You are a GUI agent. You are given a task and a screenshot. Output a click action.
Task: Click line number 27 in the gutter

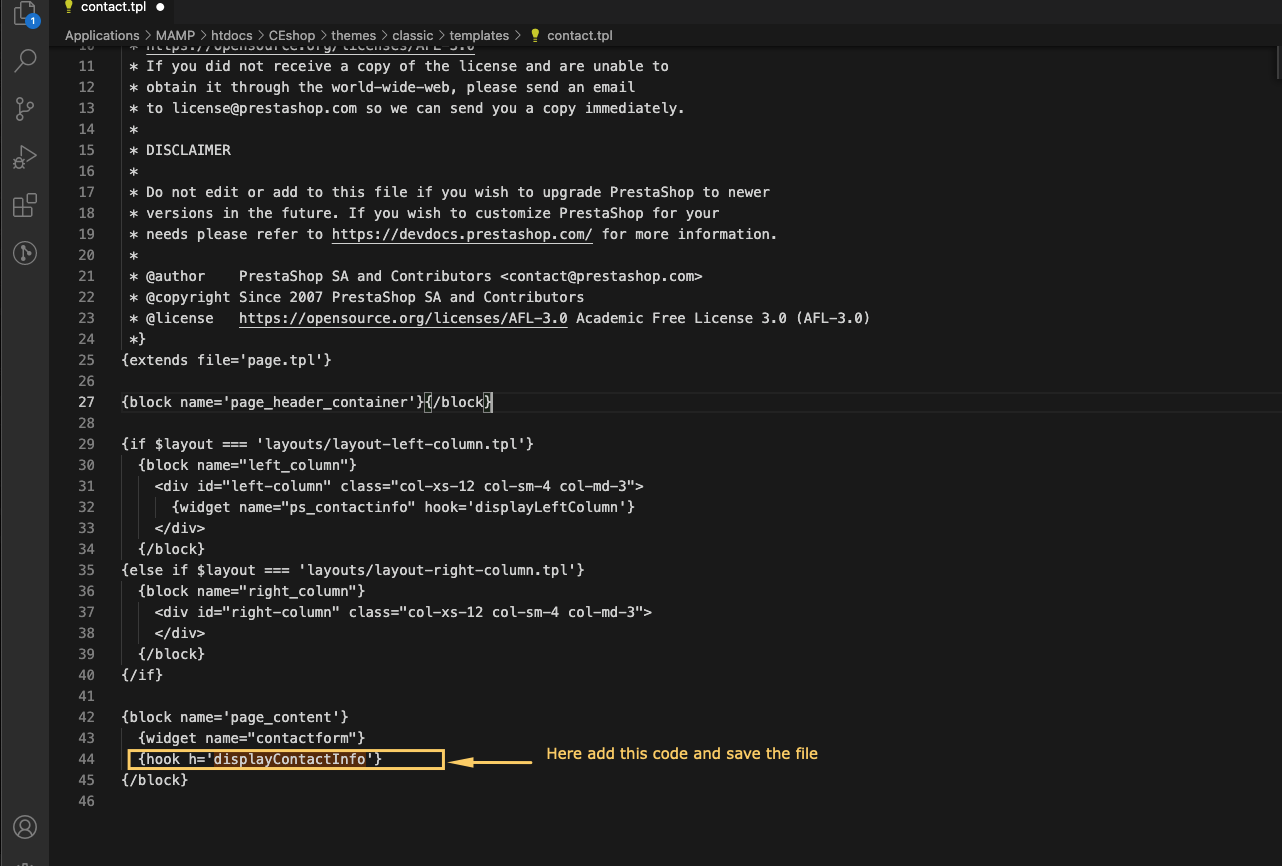(86, 402)
